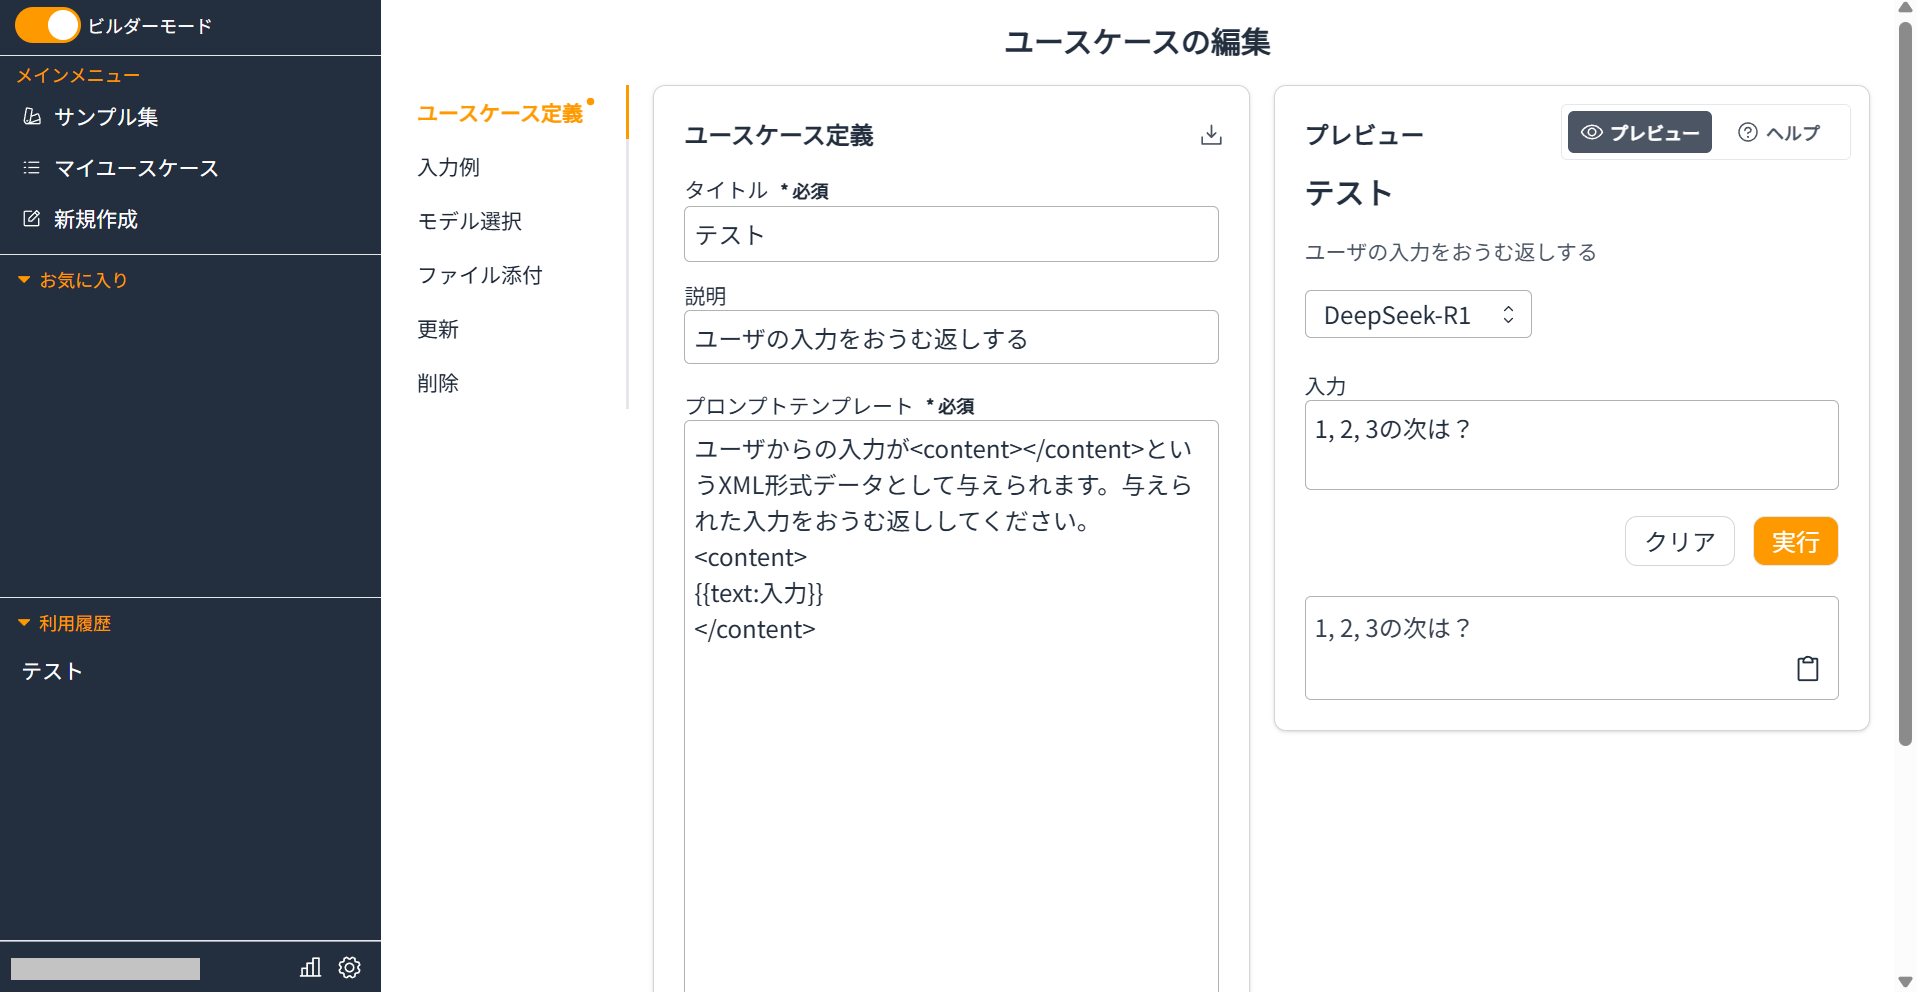The image size is (1917, 992).
Task: Open the ヘルプ help panel
Action: 1779,132
